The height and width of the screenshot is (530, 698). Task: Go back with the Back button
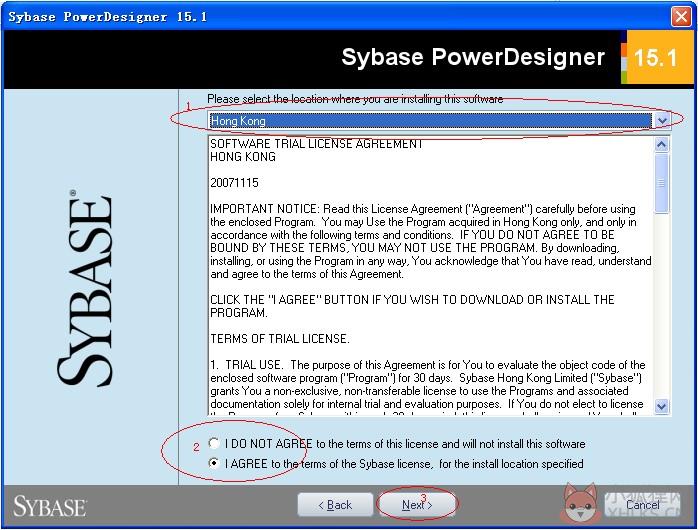[x=335, y=505]
